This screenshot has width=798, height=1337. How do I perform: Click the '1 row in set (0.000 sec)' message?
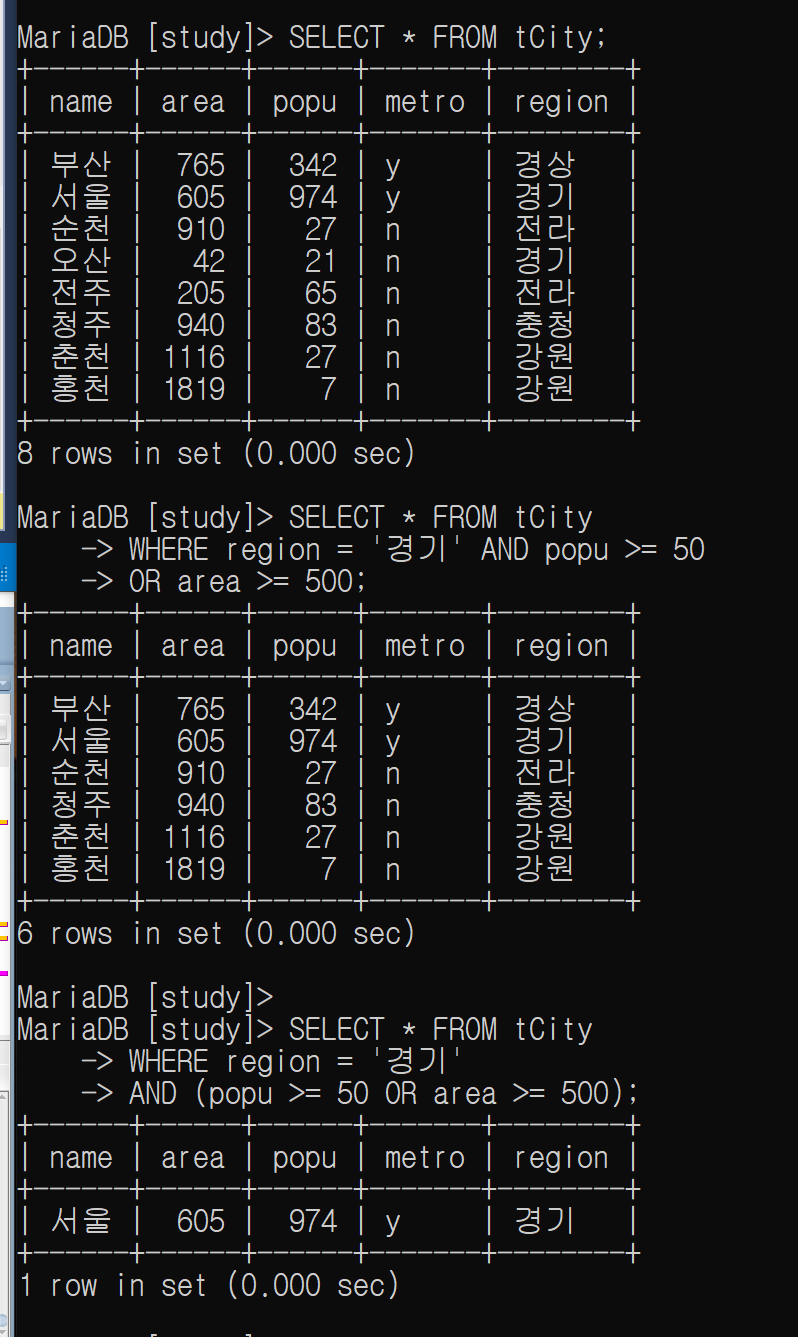208,1286
